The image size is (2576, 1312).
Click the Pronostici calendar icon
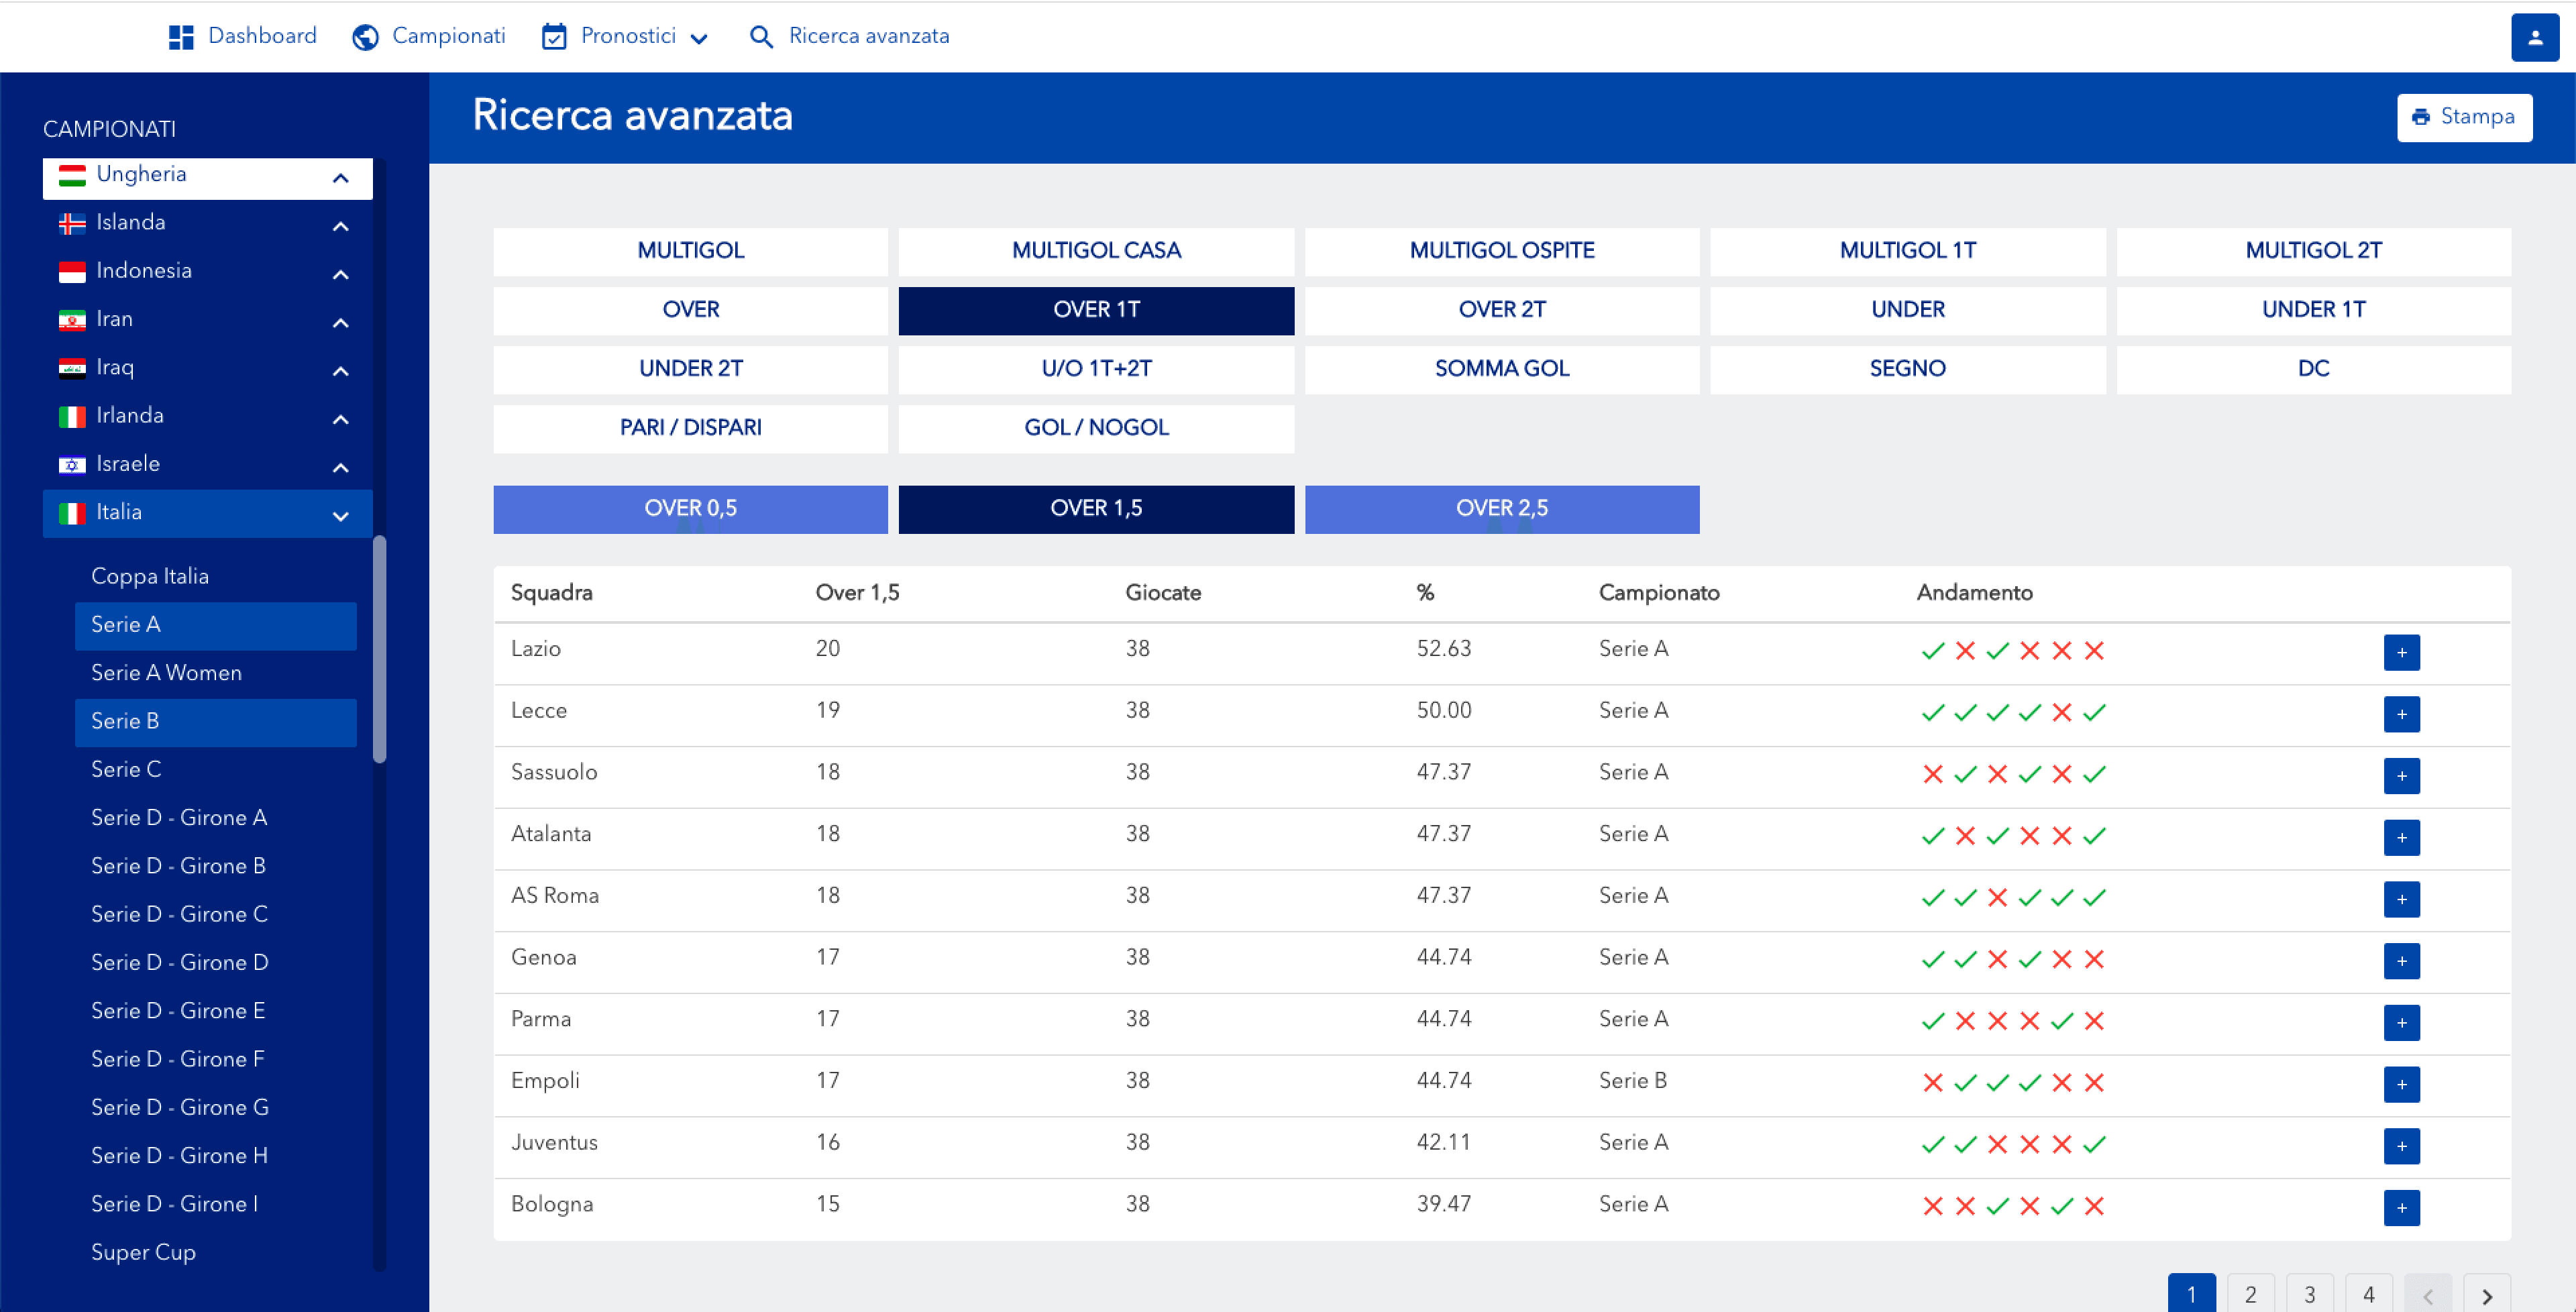pyautogui.click(x=554, y=37)
